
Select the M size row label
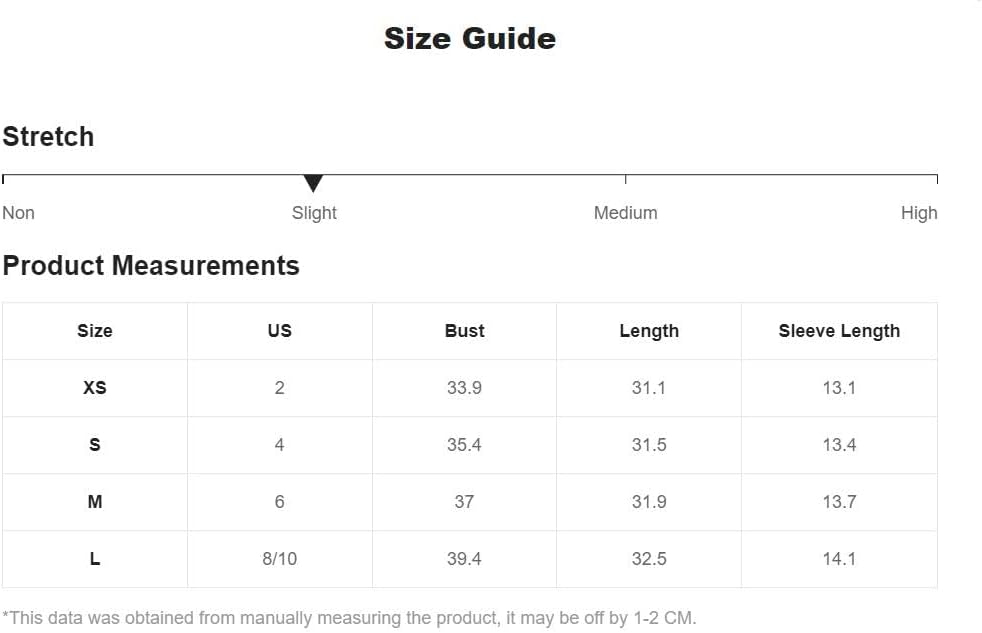click(x=95, y=502)
